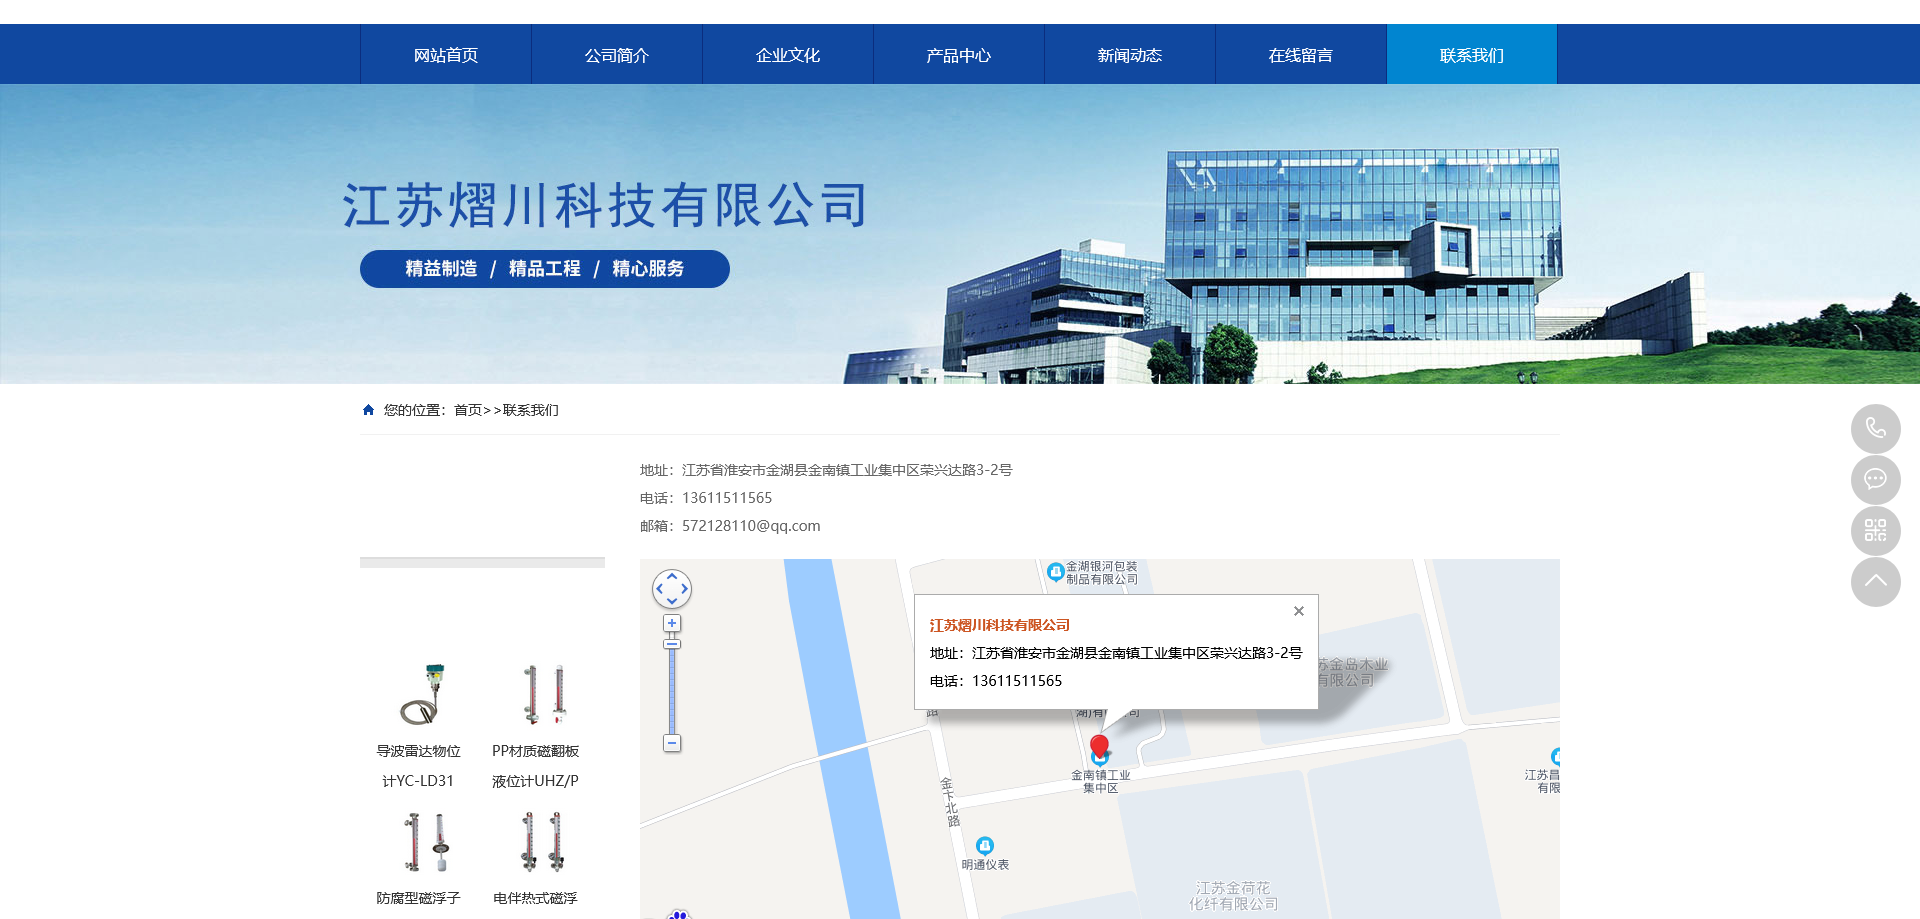Viewport: 1920px width, 919px height.
Task: Click the 首页 breadcrumb link
Action: [x=466, y=410]
